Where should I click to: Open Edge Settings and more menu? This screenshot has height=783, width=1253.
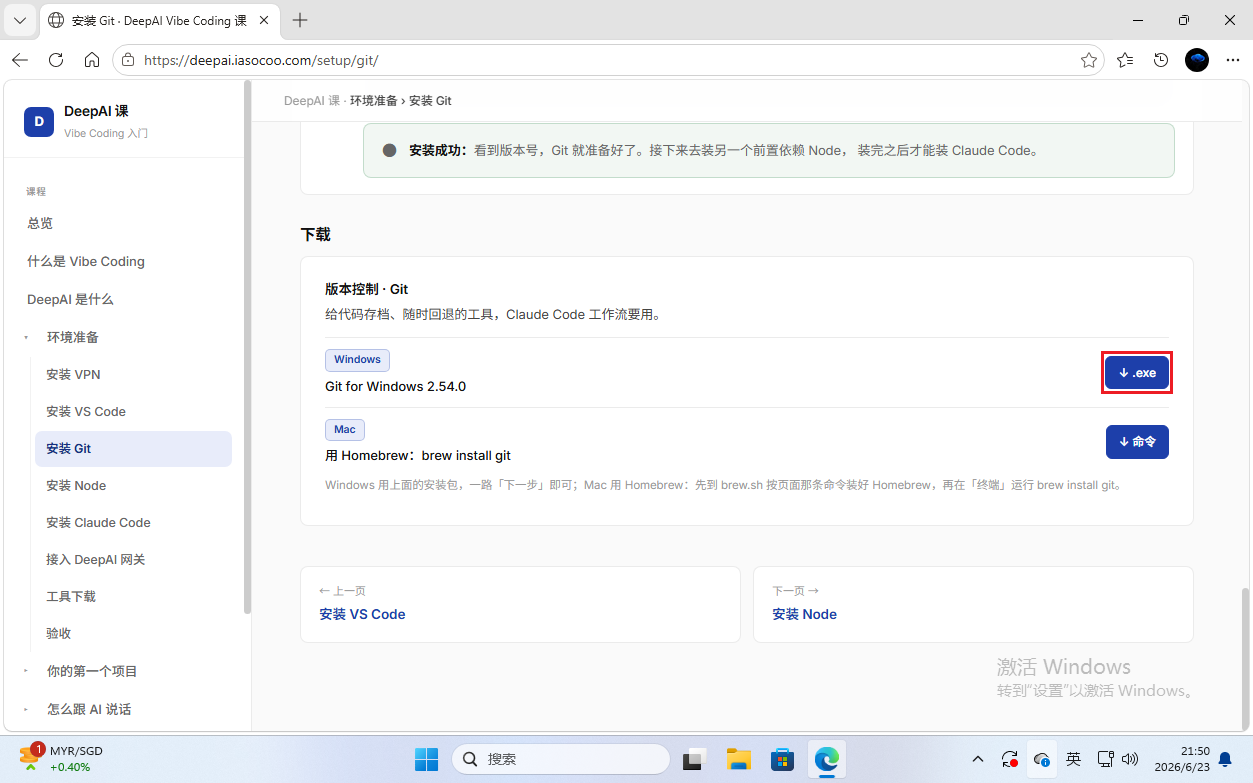pos(1232,60)
